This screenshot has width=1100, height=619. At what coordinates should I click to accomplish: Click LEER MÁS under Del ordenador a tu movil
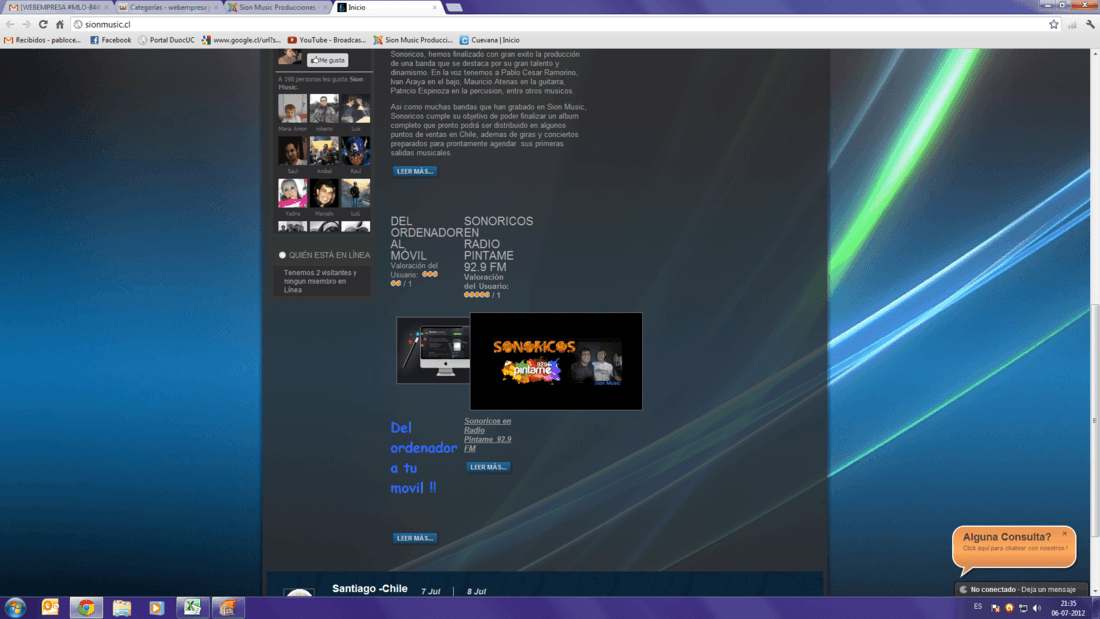coord(415,538)
